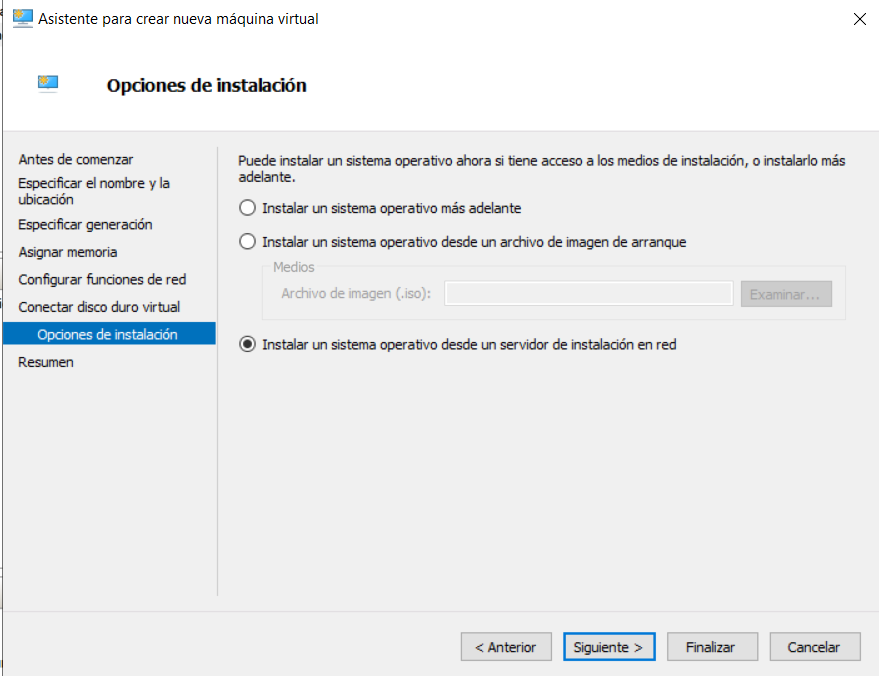Select 'Instalar un sistema operativo más adelante'
Screen dimensions: 879x676
click(247, 208)
